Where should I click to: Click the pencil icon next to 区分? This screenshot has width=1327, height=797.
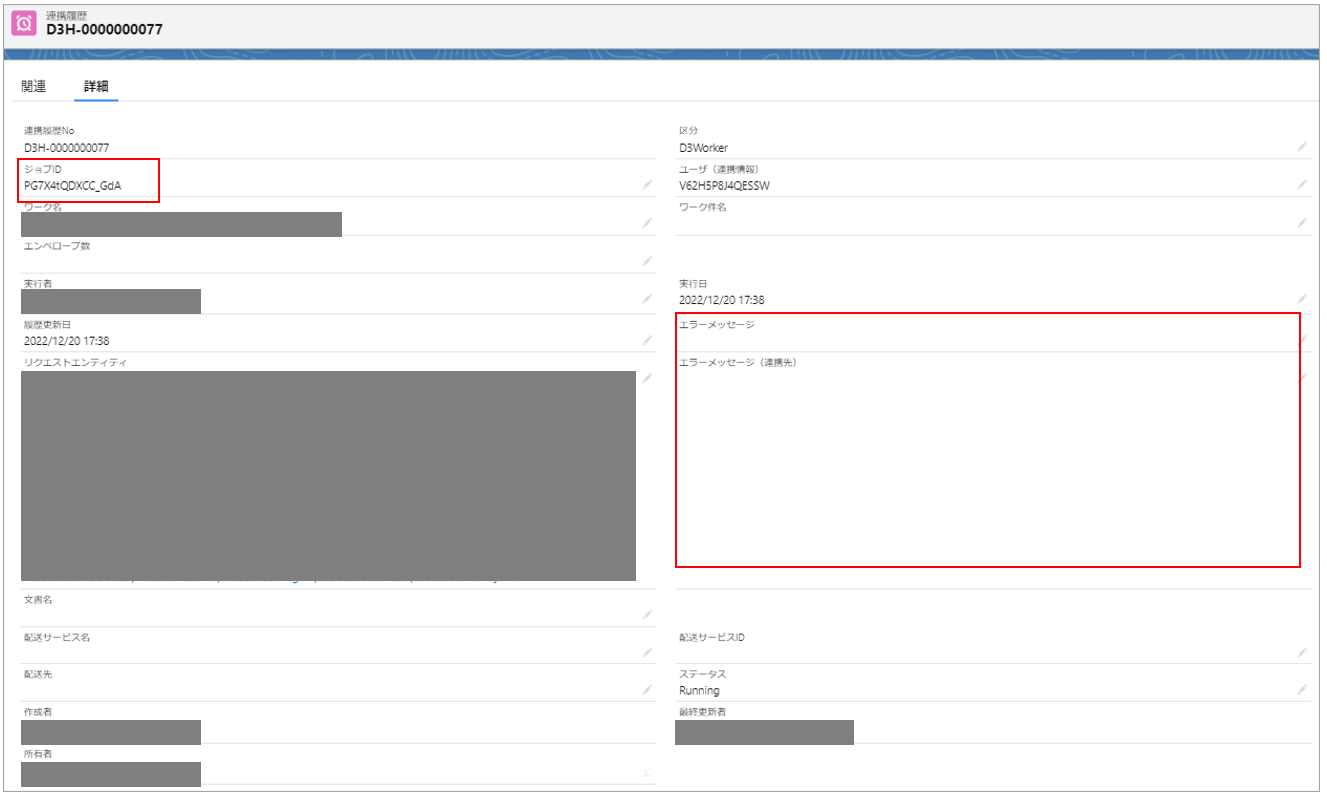(1302, 147)
